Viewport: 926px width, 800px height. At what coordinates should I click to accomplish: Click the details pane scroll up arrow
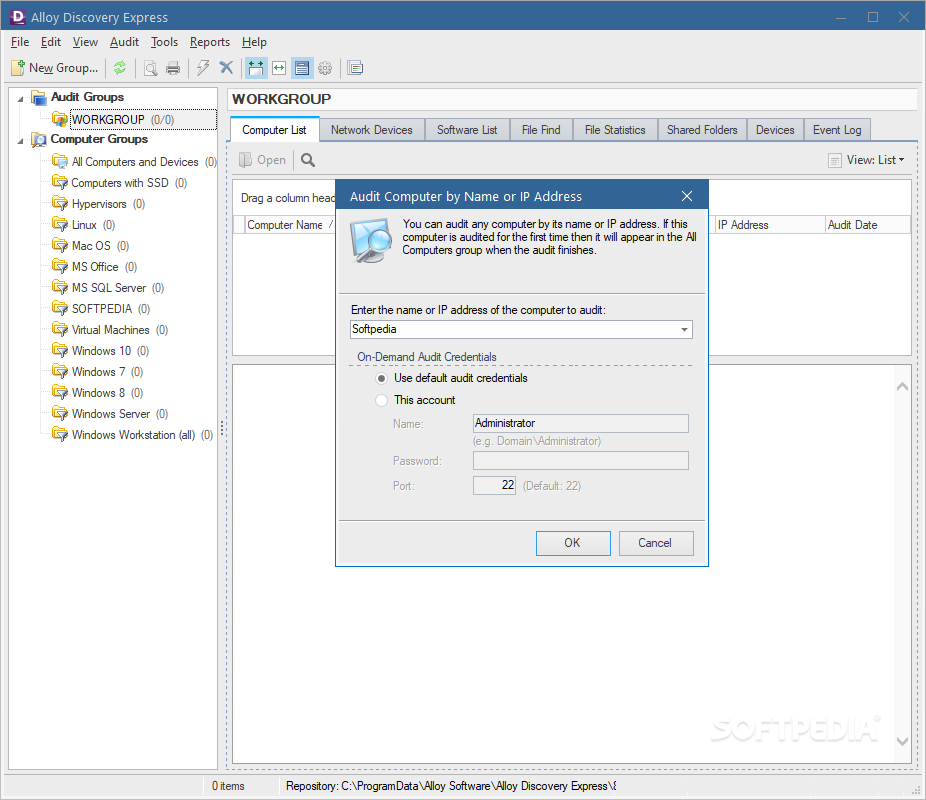coord(902,387)
